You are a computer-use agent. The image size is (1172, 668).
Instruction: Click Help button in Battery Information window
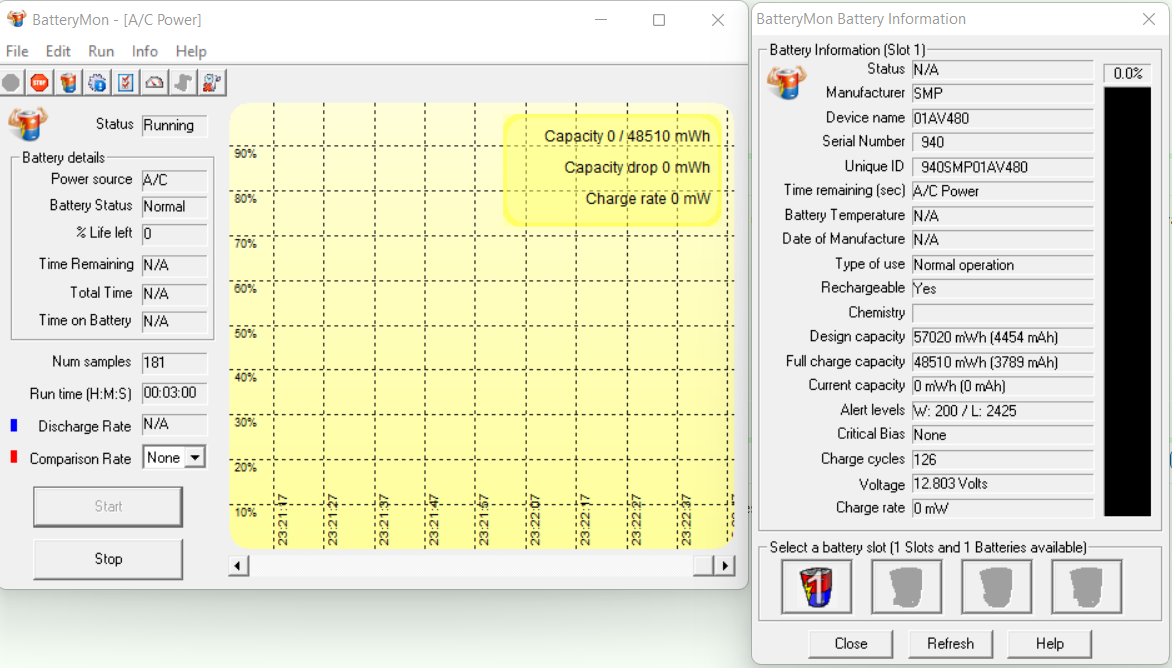(x=1049, y=643)
